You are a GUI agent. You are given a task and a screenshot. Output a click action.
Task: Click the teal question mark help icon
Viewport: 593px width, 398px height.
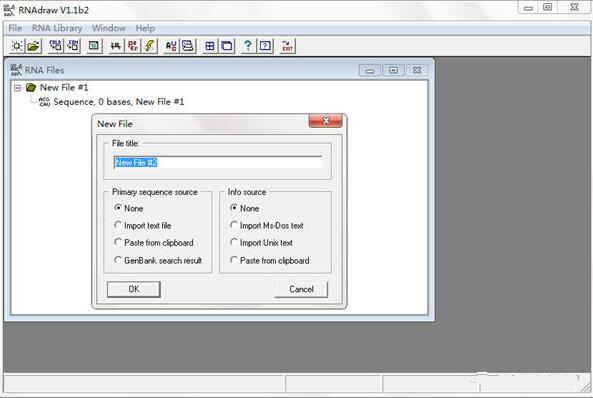(248, 46)
